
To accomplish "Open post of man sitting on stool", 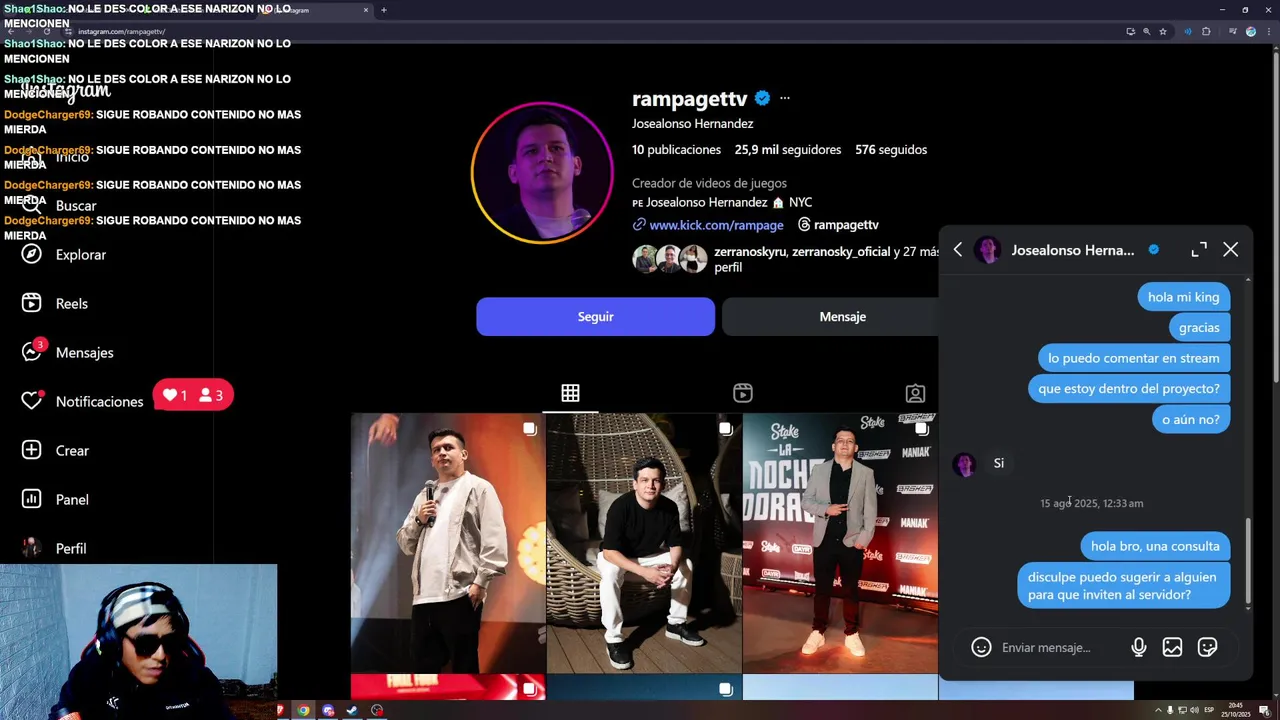I will tap(644, 543).
